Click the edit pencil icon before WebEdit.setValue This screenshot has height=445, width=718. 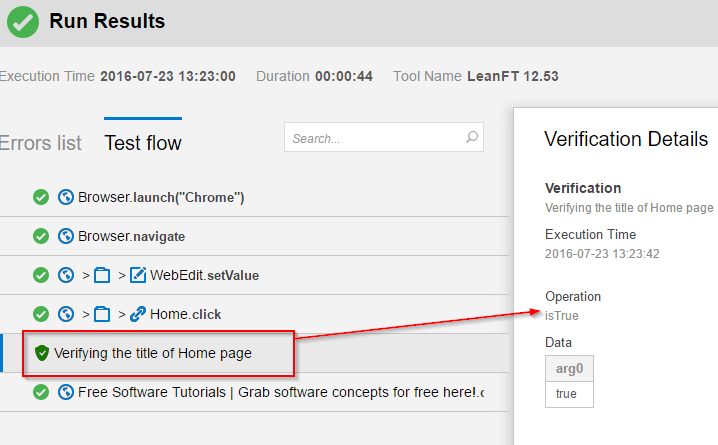138,275
